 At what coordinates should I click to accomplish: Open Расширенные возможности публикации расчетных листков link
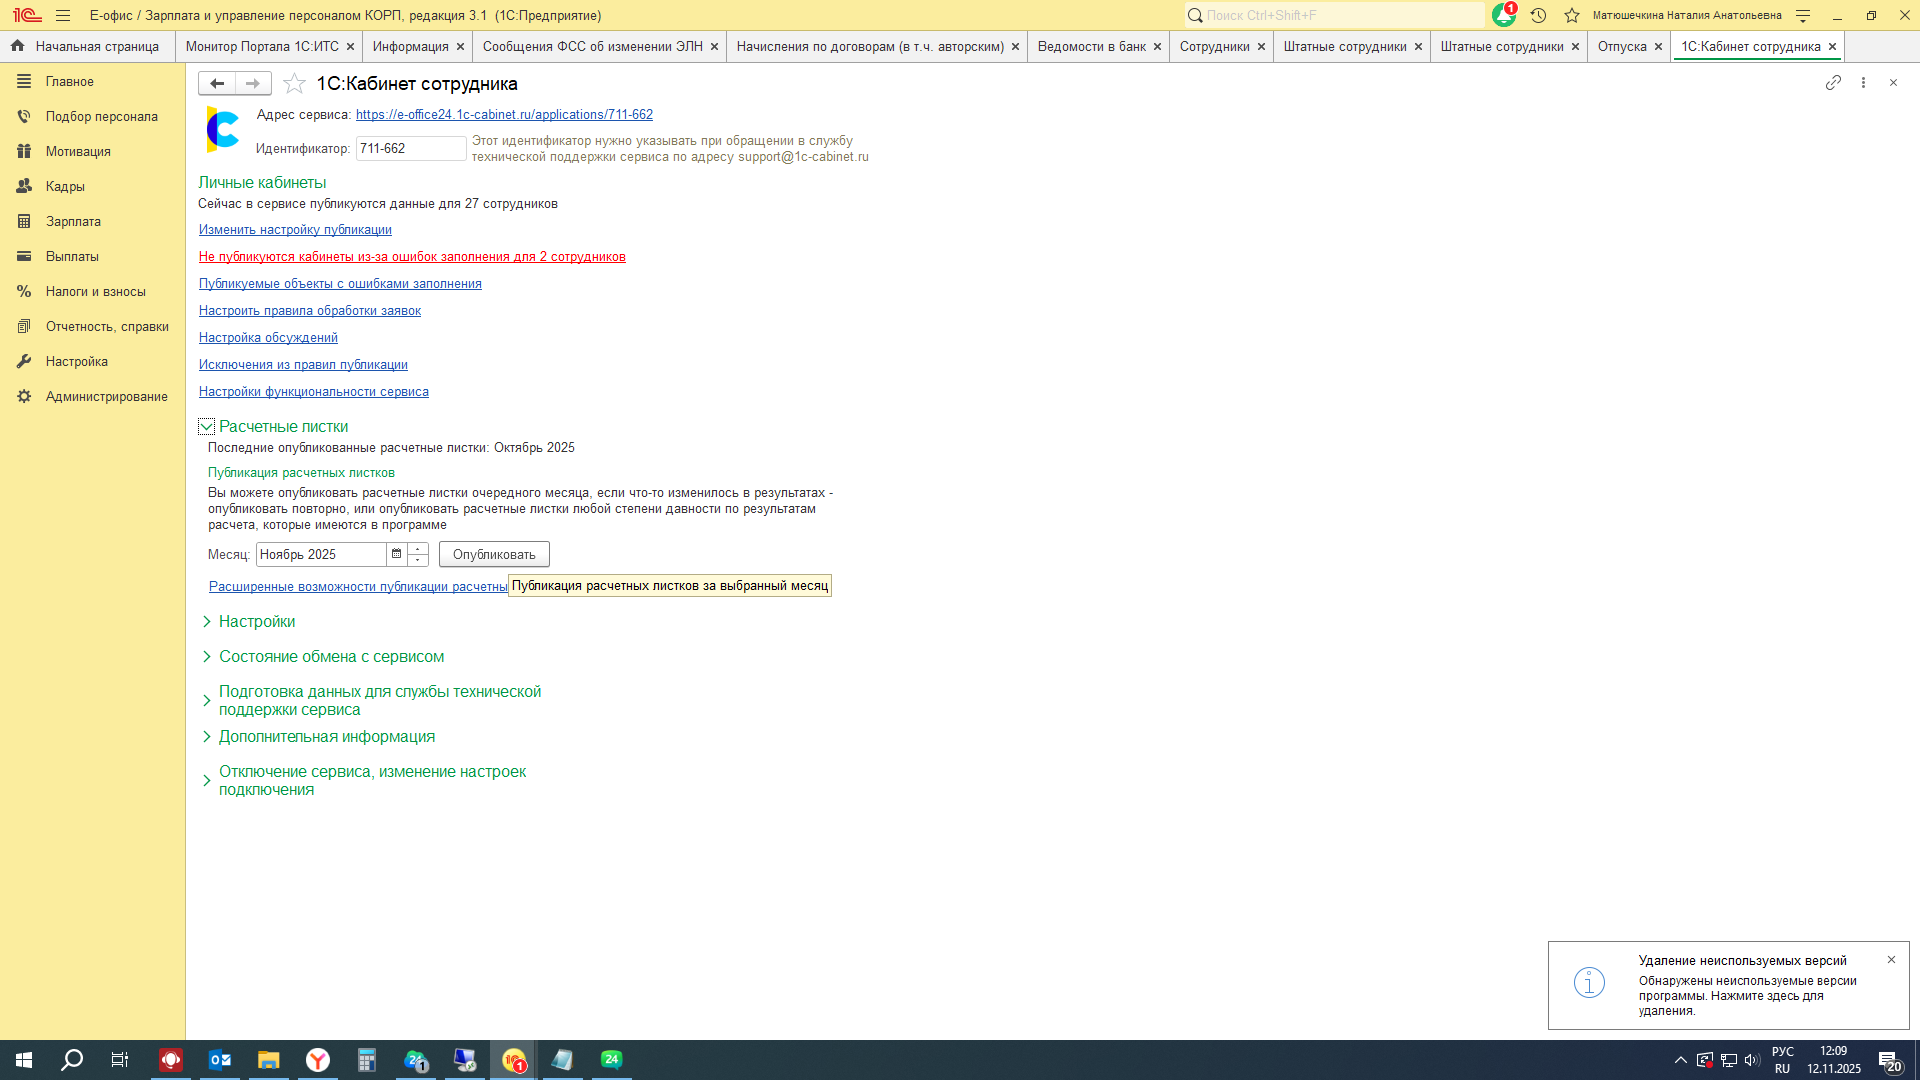click(358, 587)
